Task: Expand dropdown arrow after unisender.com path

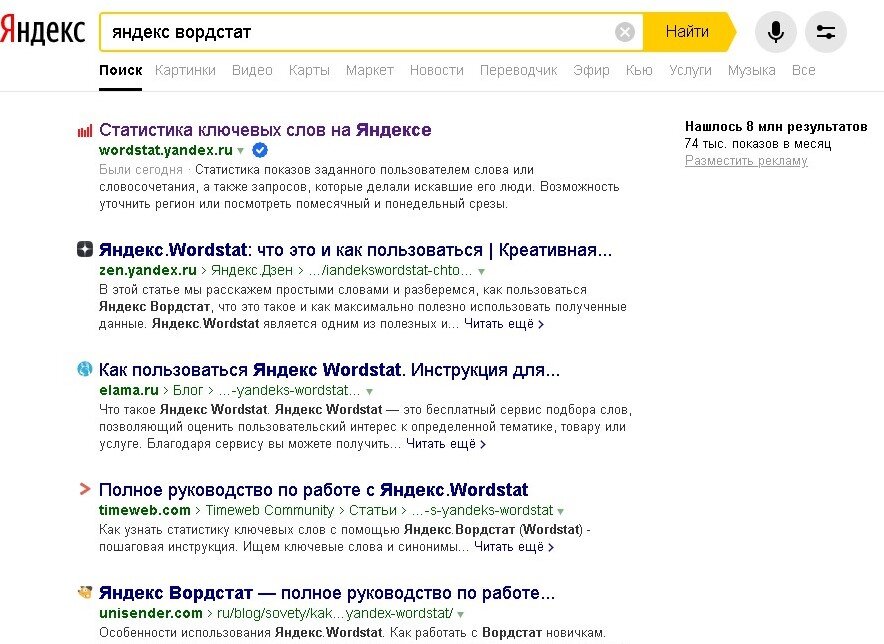Action: pyautogui.click(x=461, y=614)
